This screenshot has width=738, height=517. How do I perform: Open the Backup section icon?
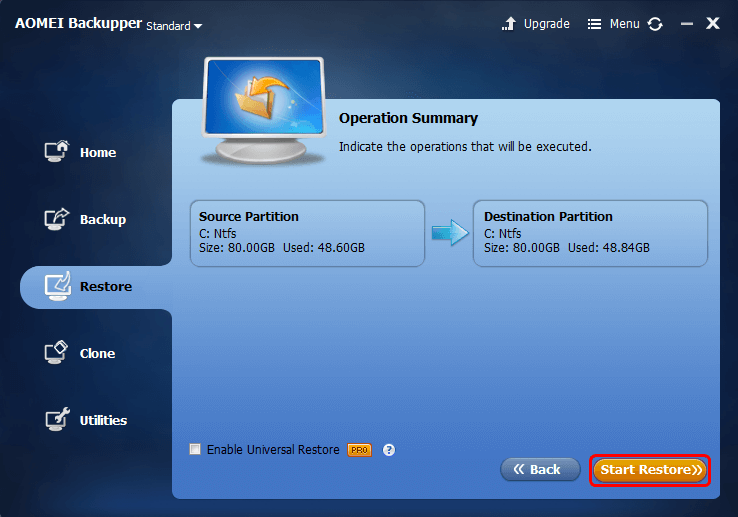pos(57,219)
